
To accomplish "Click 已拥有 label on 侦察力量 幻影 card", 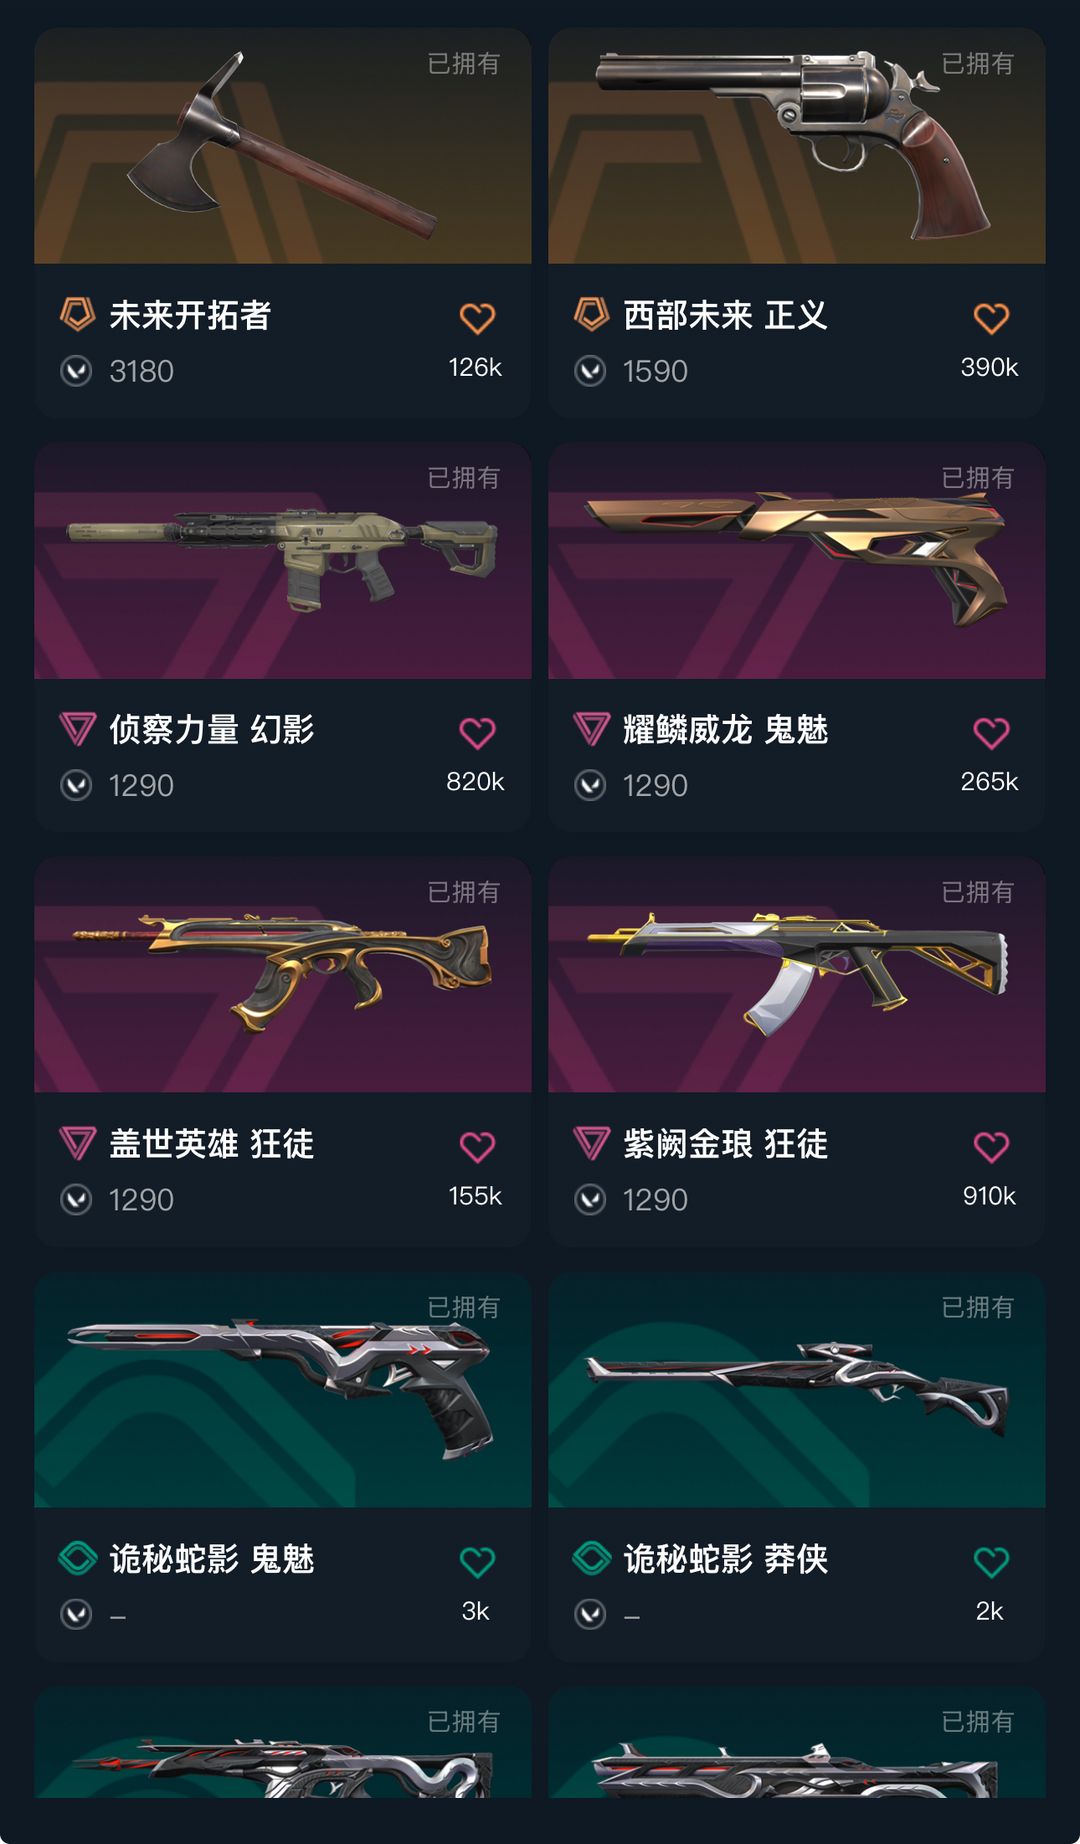I will pos(463,478).
